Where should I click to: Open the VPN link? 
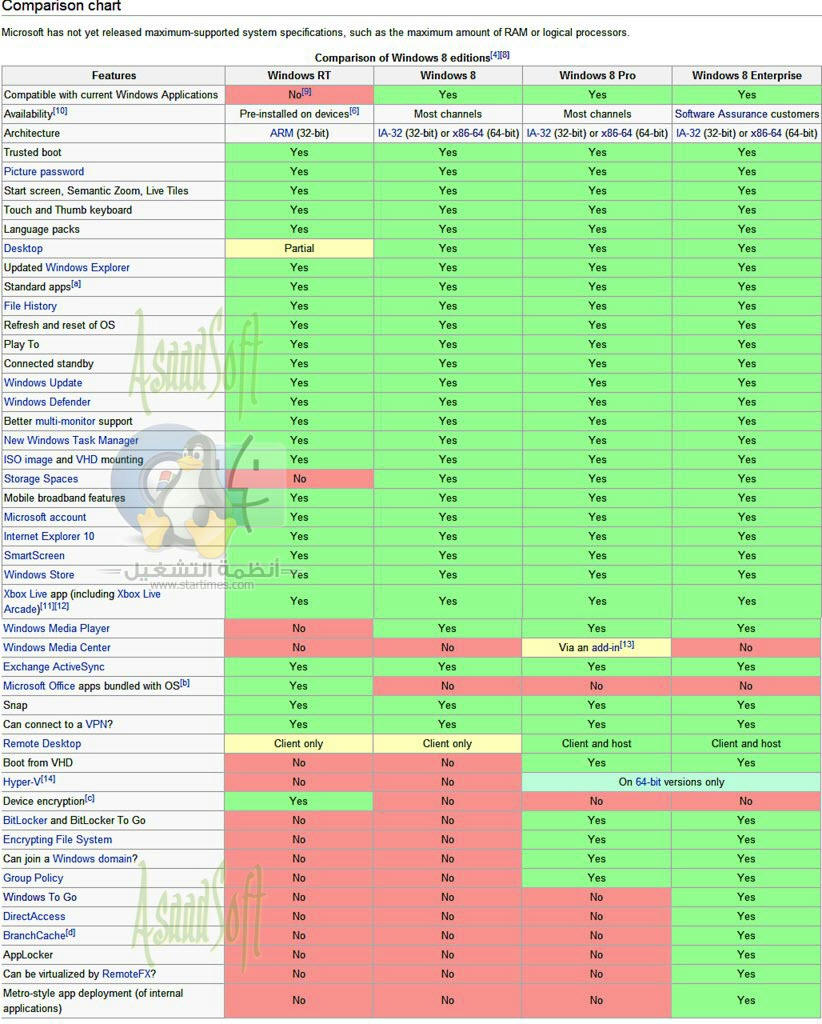pyautogui.click(x=96, y=725)
